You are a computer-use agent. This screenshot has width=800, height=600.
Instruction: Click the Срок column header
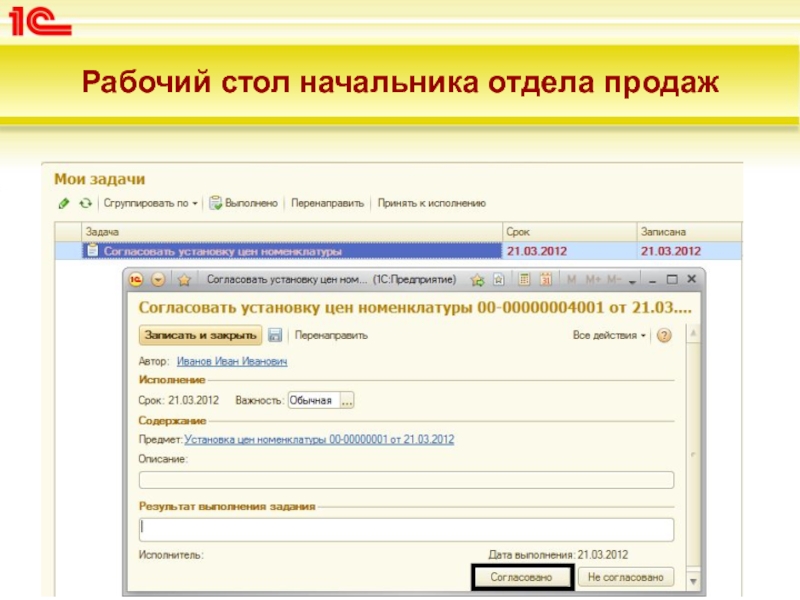[569, 232]
